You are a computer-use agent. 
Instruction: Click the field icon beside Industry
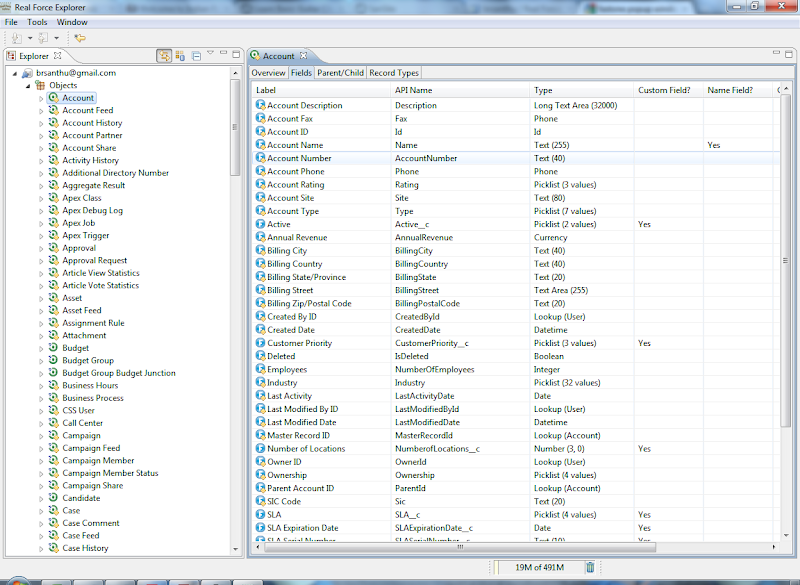point(260,383)
